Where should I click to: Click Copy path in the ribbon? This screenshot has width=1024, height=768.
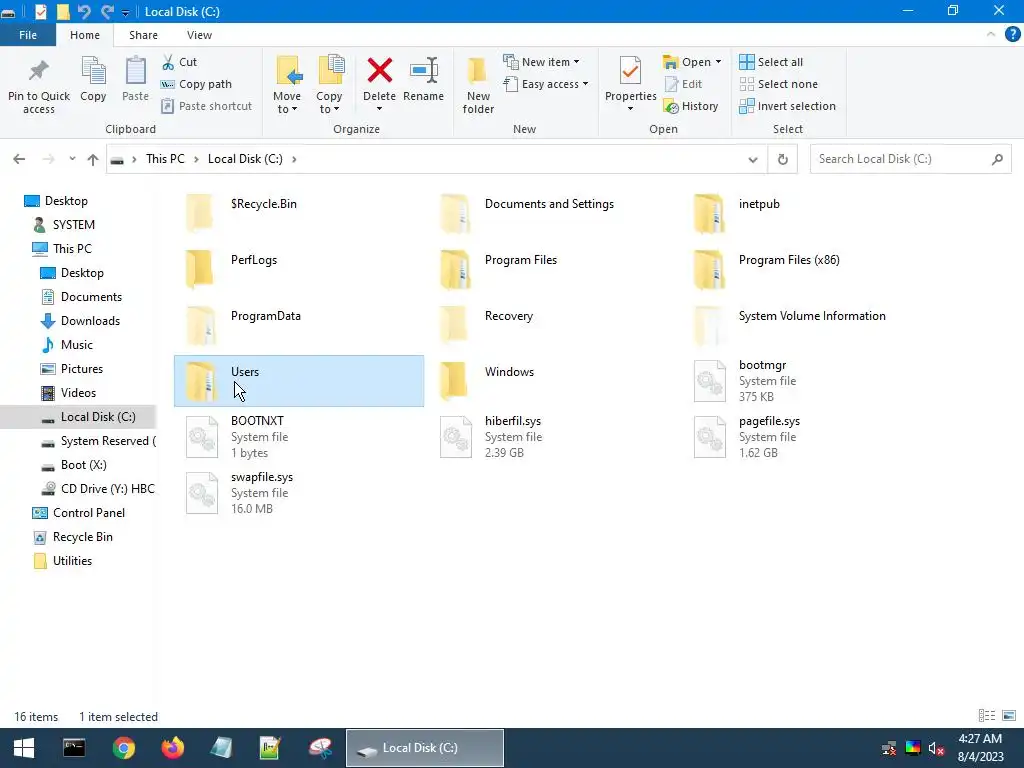196,84
